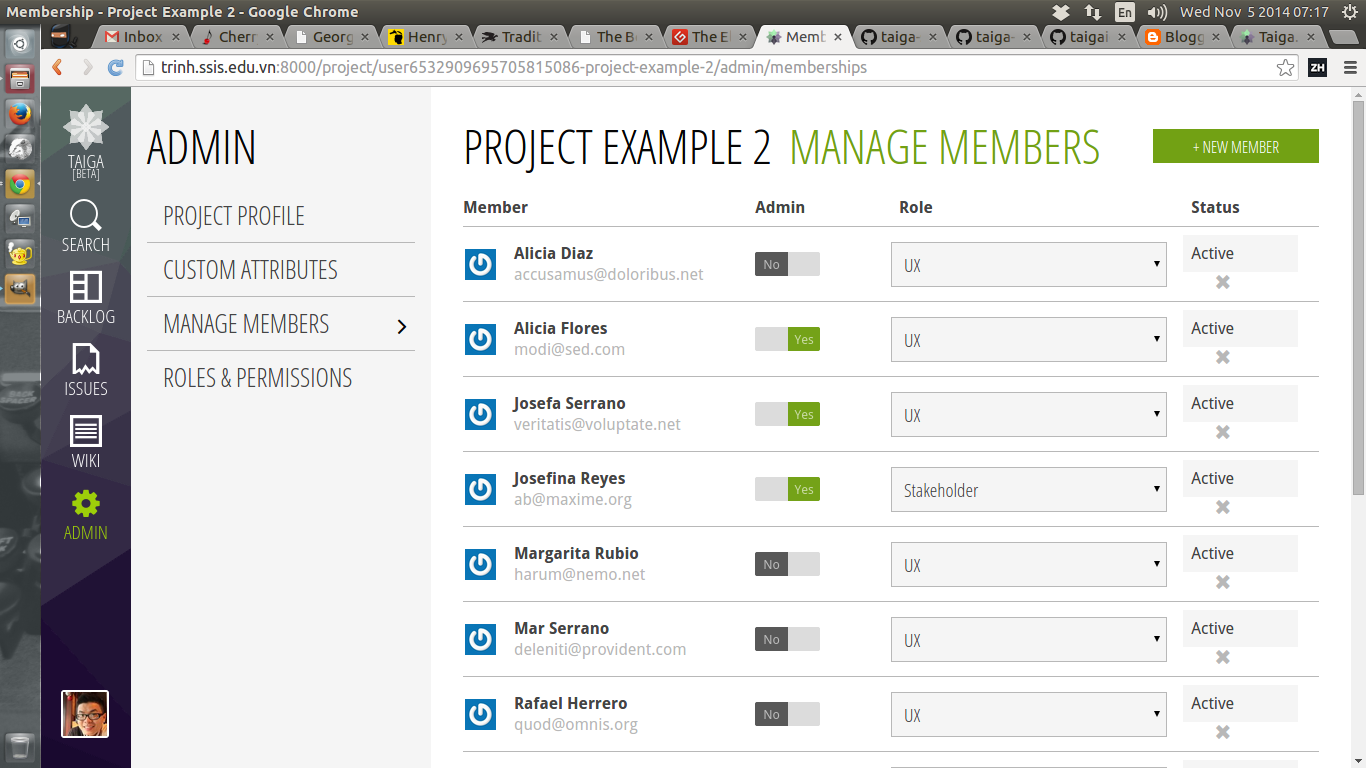Enable admin rights for Margarita Rubio
This screenshot has width=1366, height=768.
pos(787,564)
